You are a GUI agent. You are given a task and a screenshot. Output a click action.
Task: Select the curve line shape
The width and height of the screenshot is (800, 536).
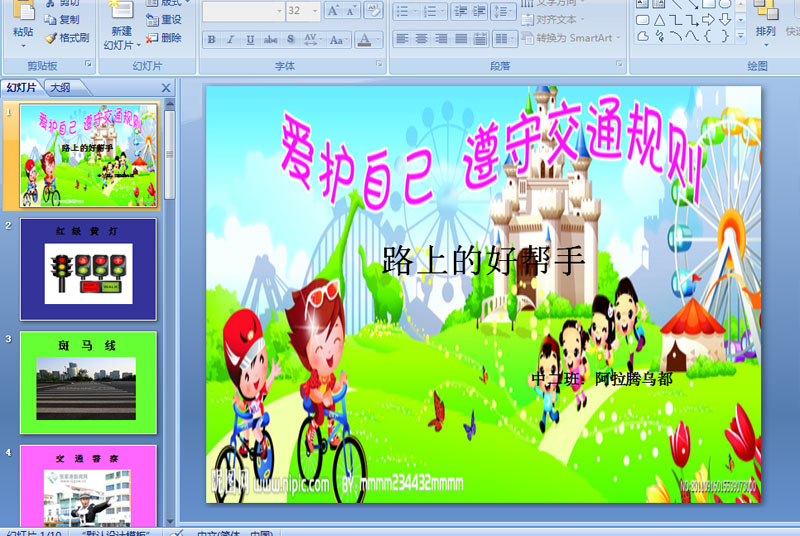coord(692,36)
